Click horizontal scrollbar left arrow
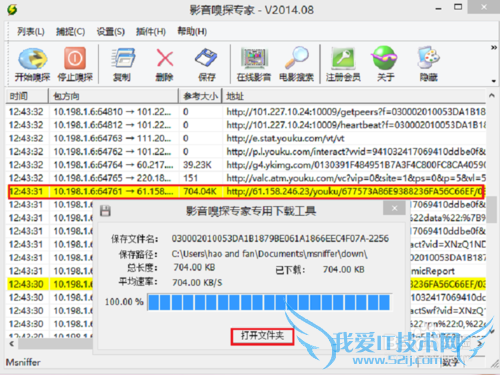 [12, 344]
